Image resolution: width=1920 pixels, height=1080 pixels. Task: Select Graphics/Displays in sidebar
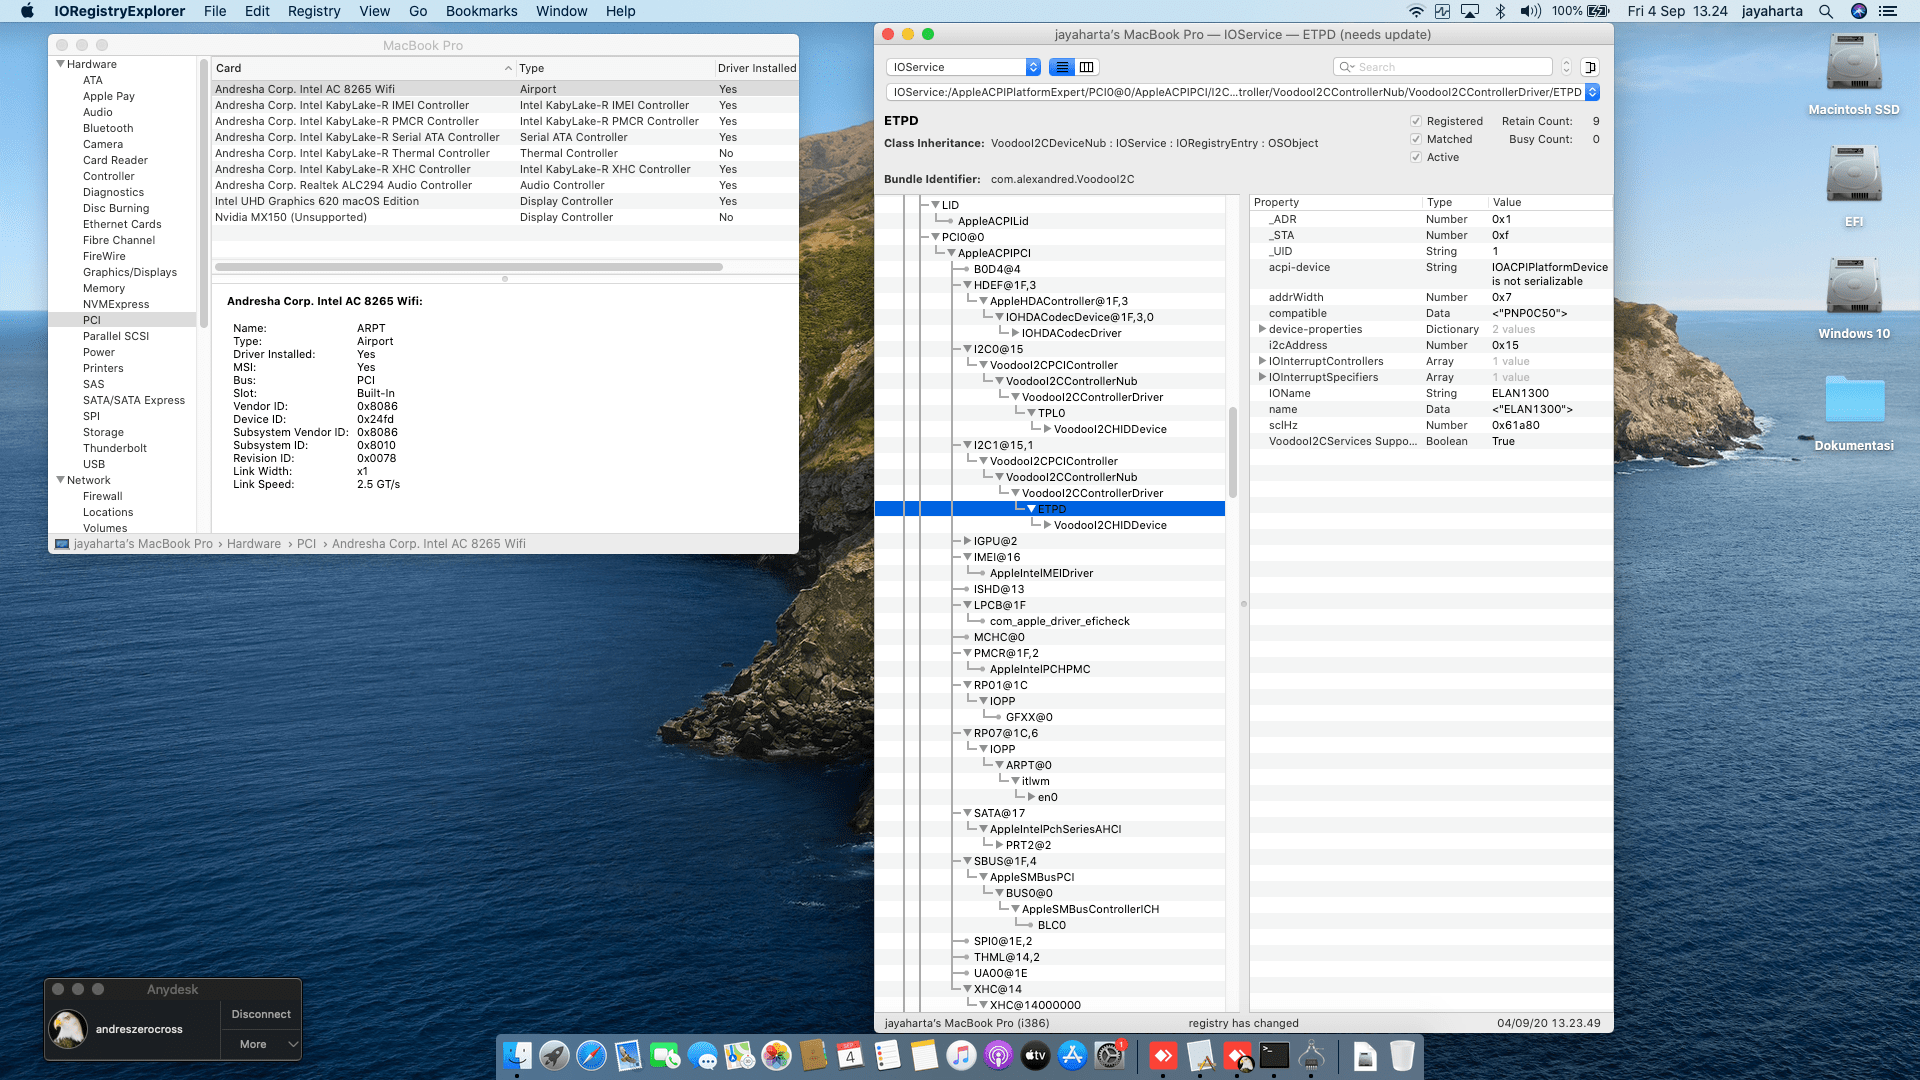tap(130, 272)
